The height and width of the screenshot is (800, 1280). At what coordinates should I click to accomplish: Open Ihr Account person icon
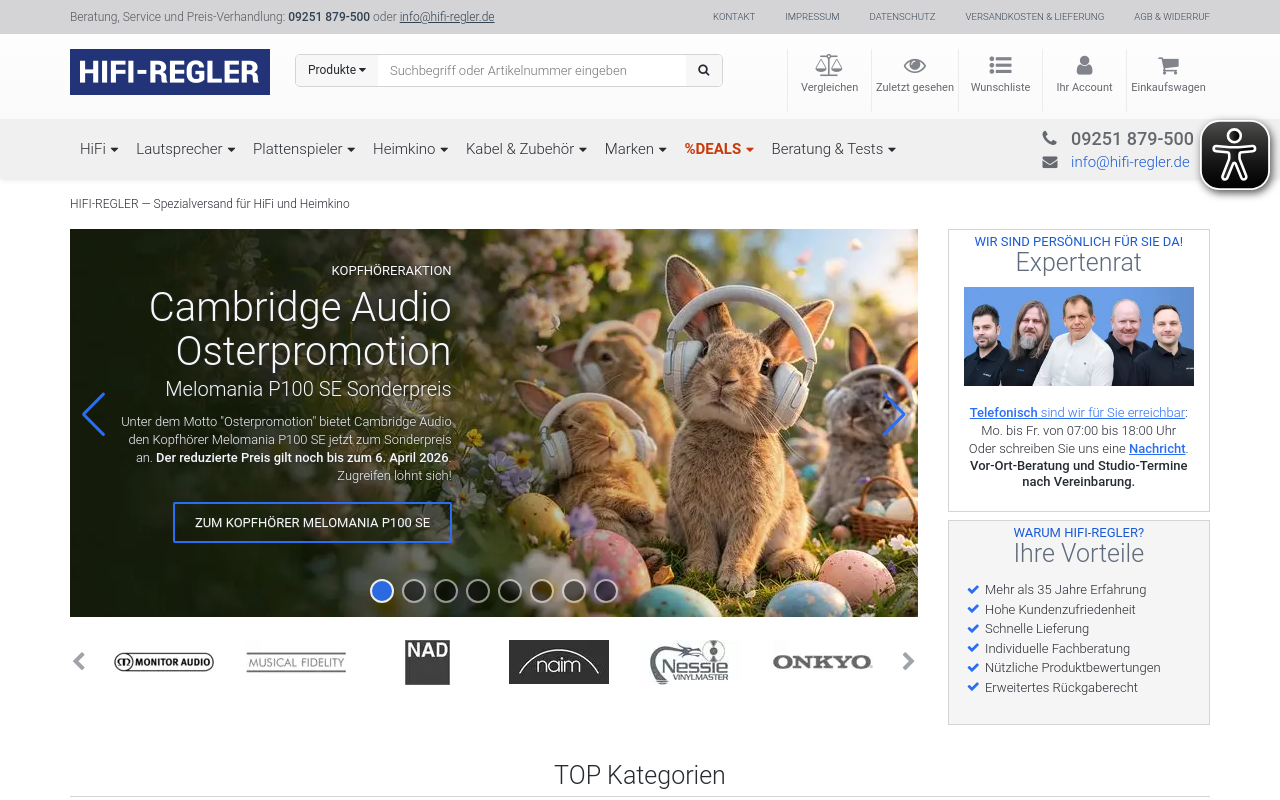click(x=1084, y=65)
